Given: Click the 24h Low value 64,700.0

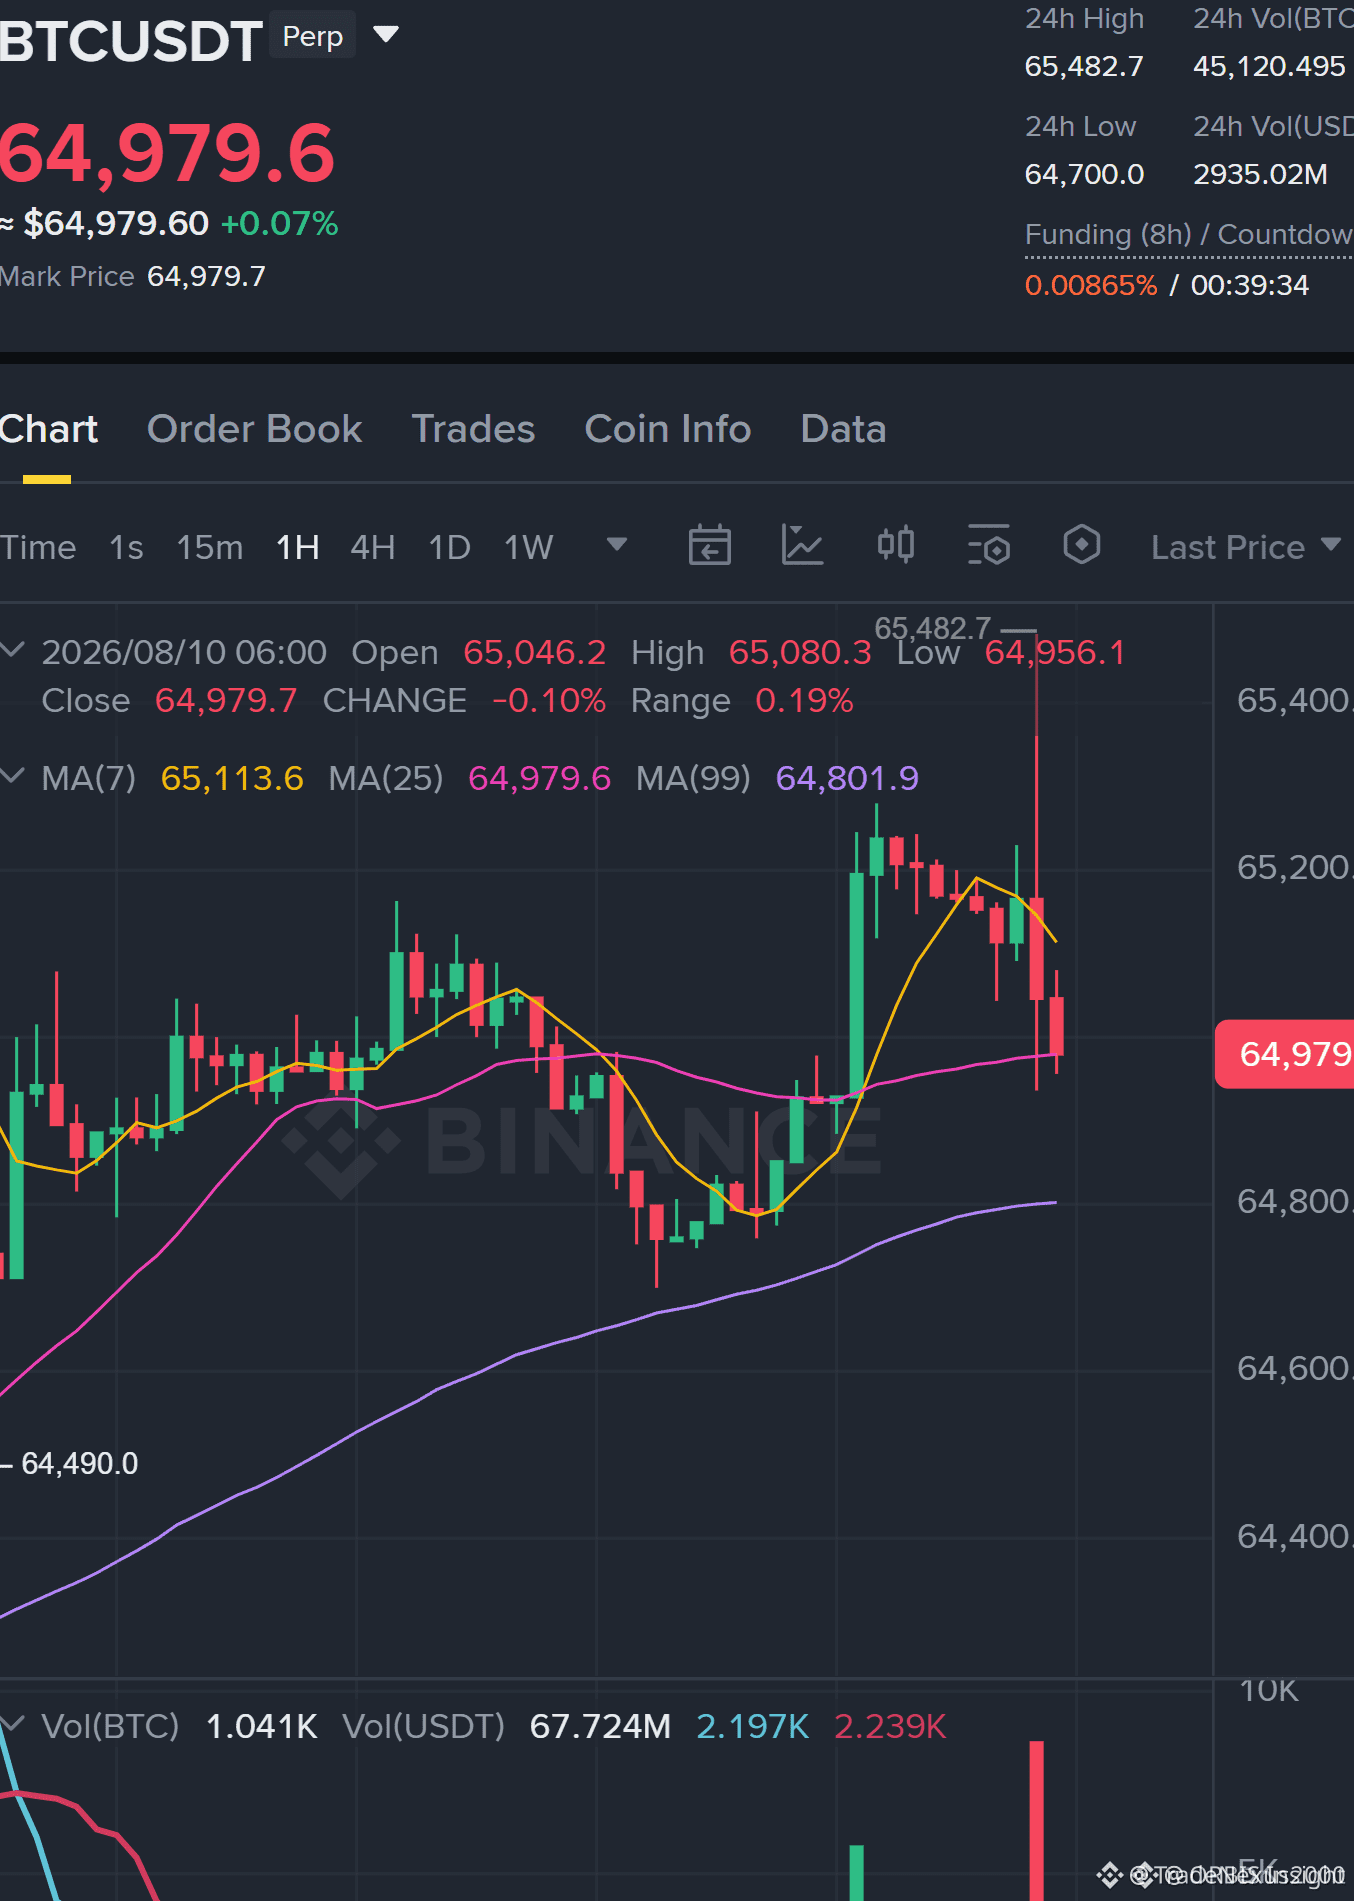Looking at the screenshot, I should (1084, 174).
